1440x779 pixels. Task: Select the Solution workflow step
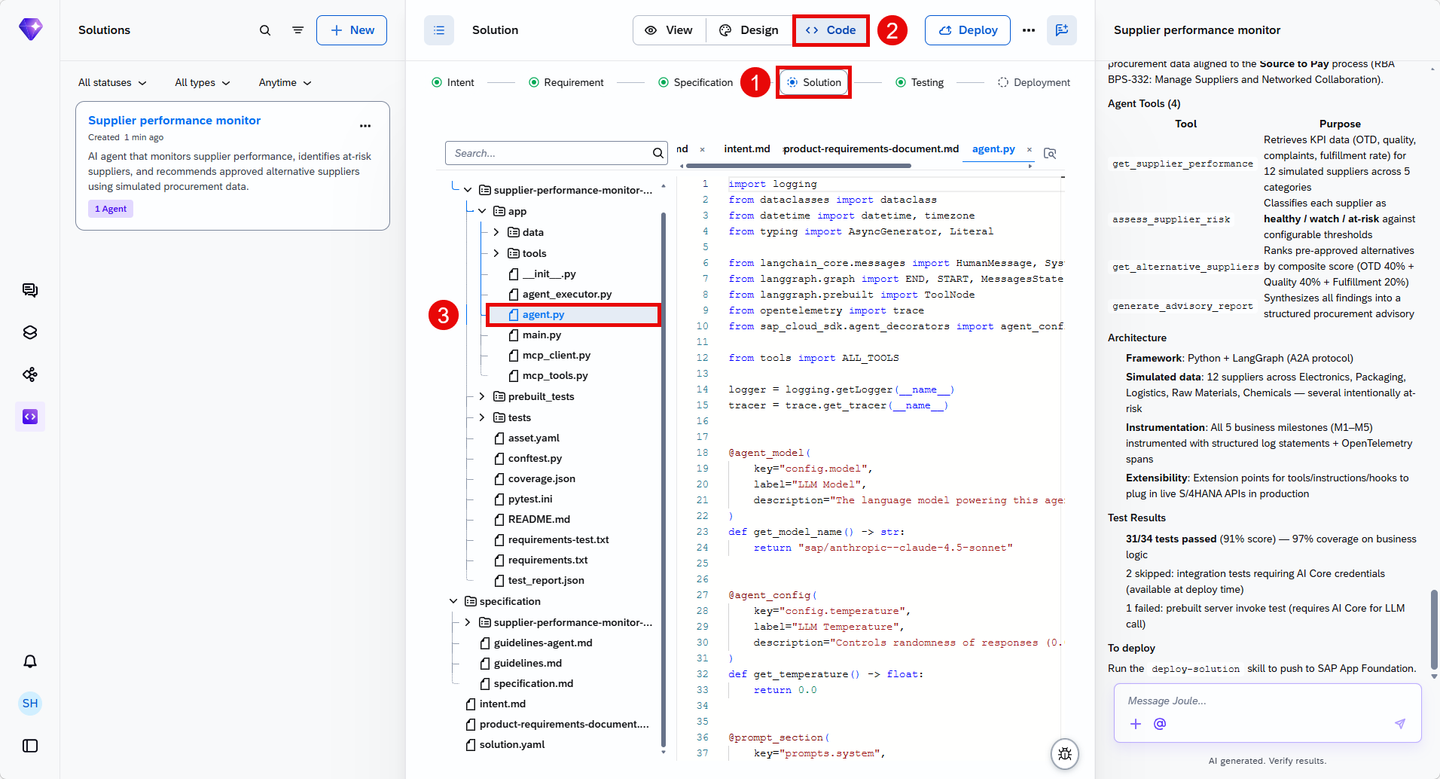[x=814, y=82]
